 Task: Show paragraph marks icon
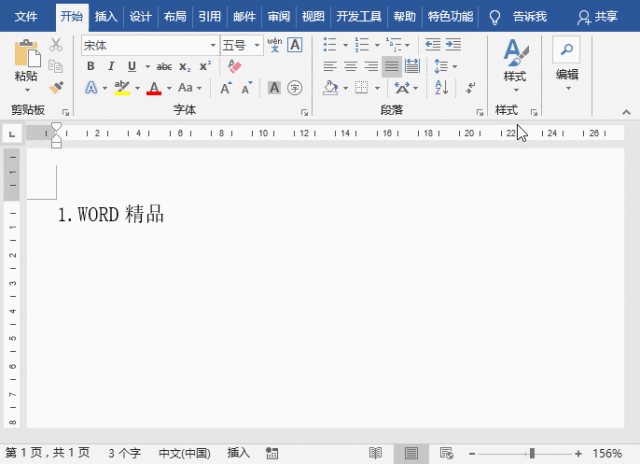(471, 87)
